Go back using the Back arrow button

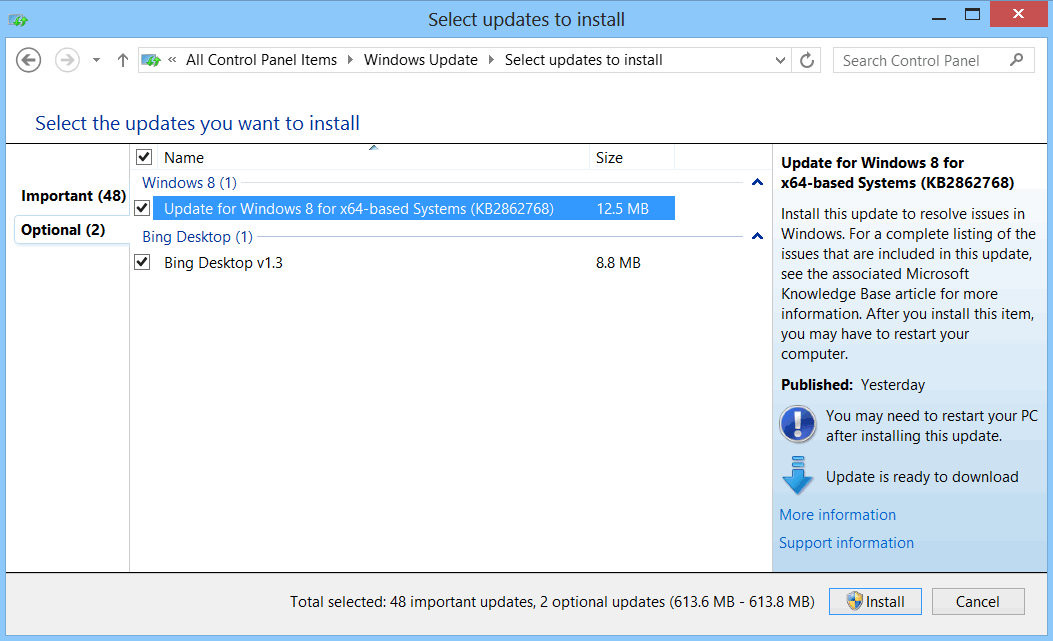click(x=28, y=60)
